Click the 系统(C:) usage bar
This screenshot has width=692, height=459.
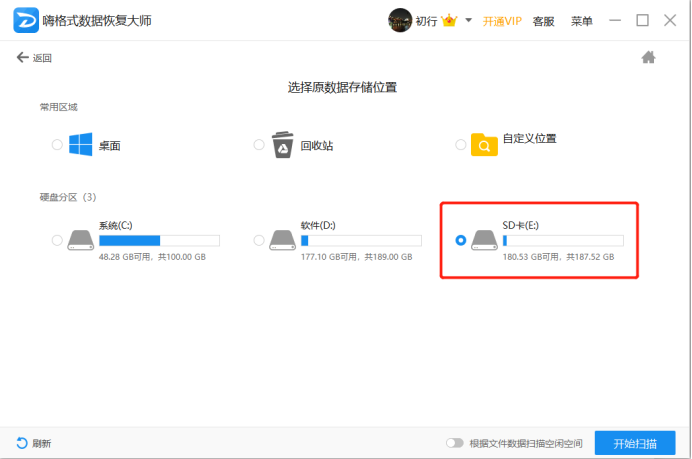point(159,241)
